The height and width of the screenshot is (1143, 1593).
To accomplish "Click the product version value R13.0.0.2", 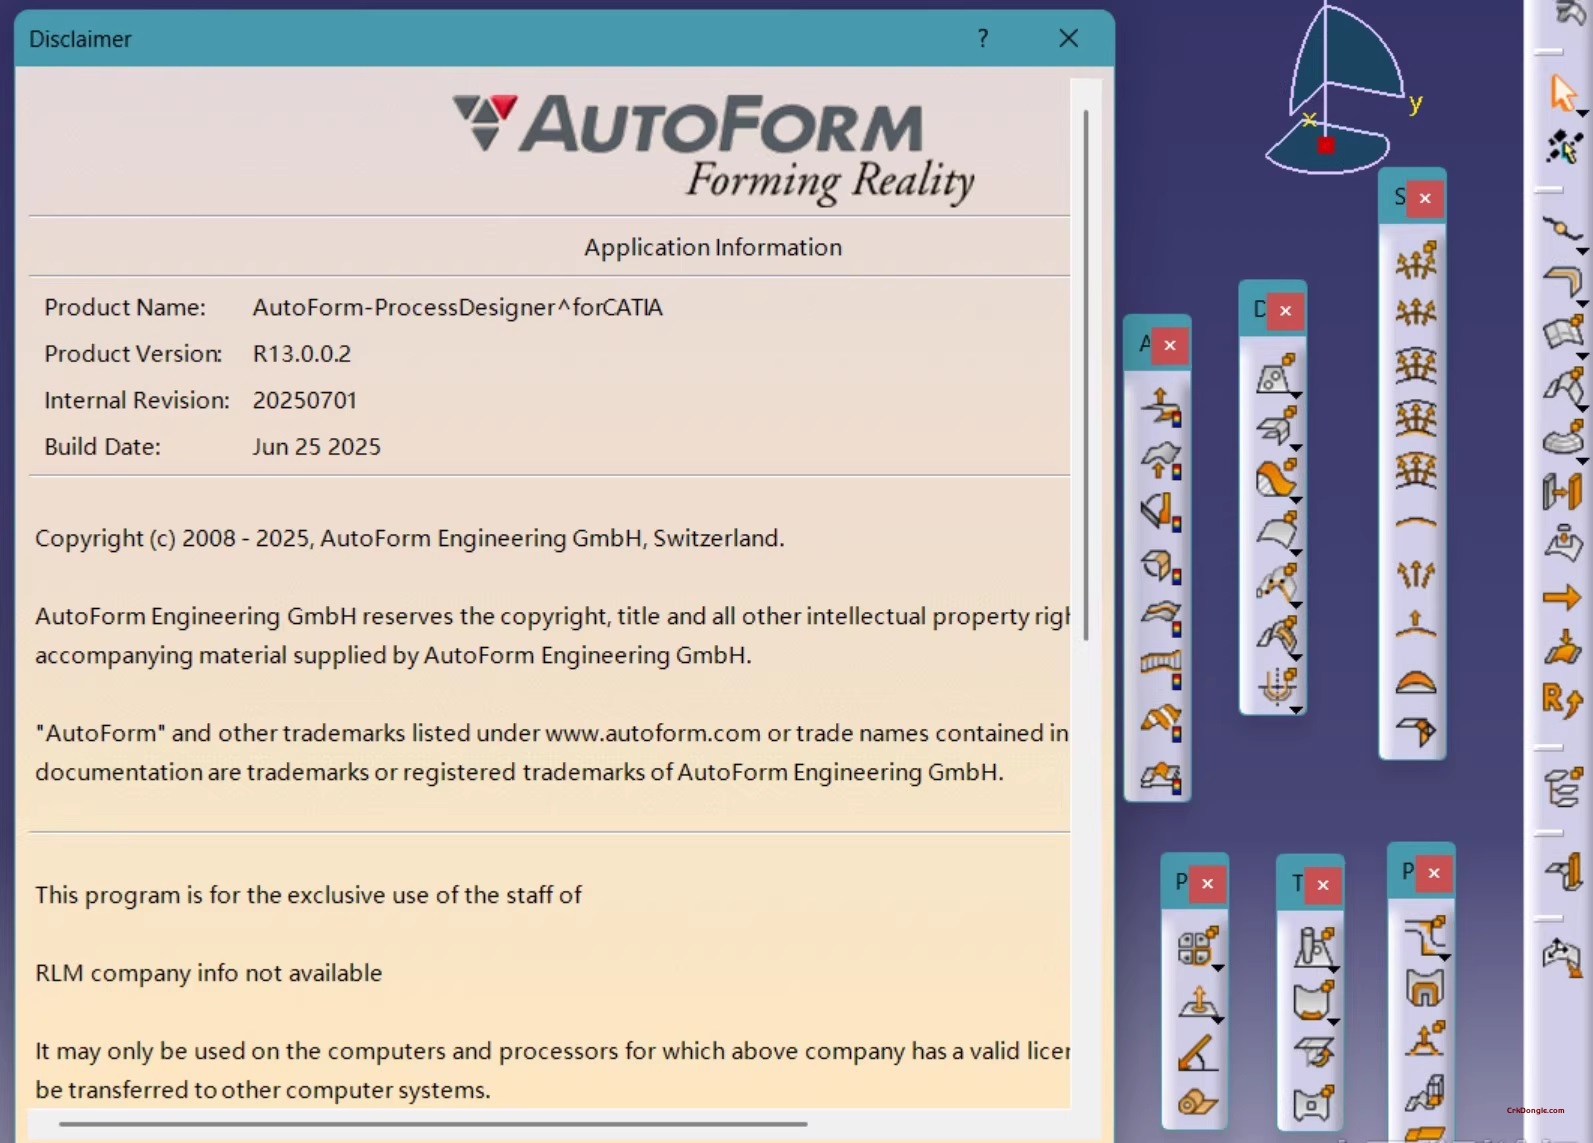I will [301, 354].
